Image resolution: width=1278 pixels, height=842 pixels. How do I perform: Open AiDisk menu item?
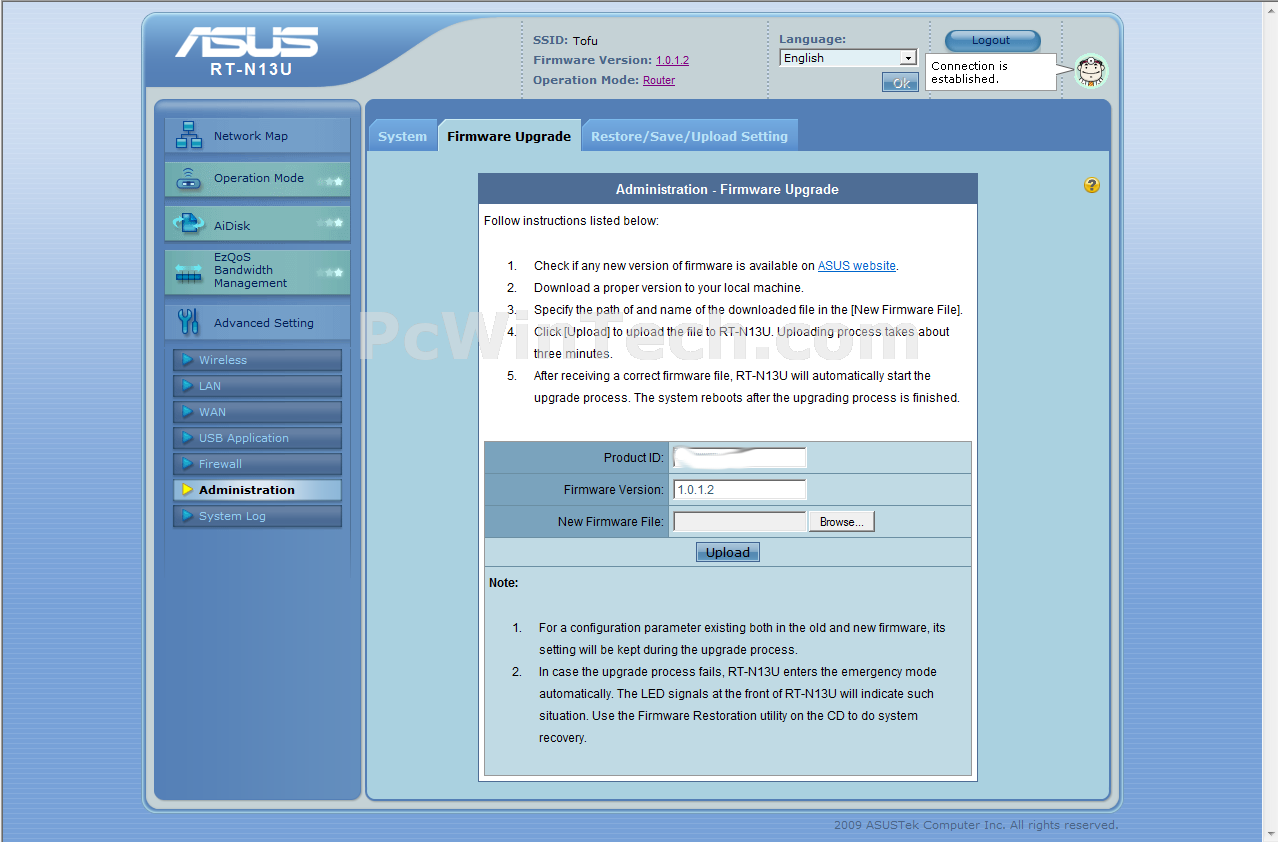point(257,224)
